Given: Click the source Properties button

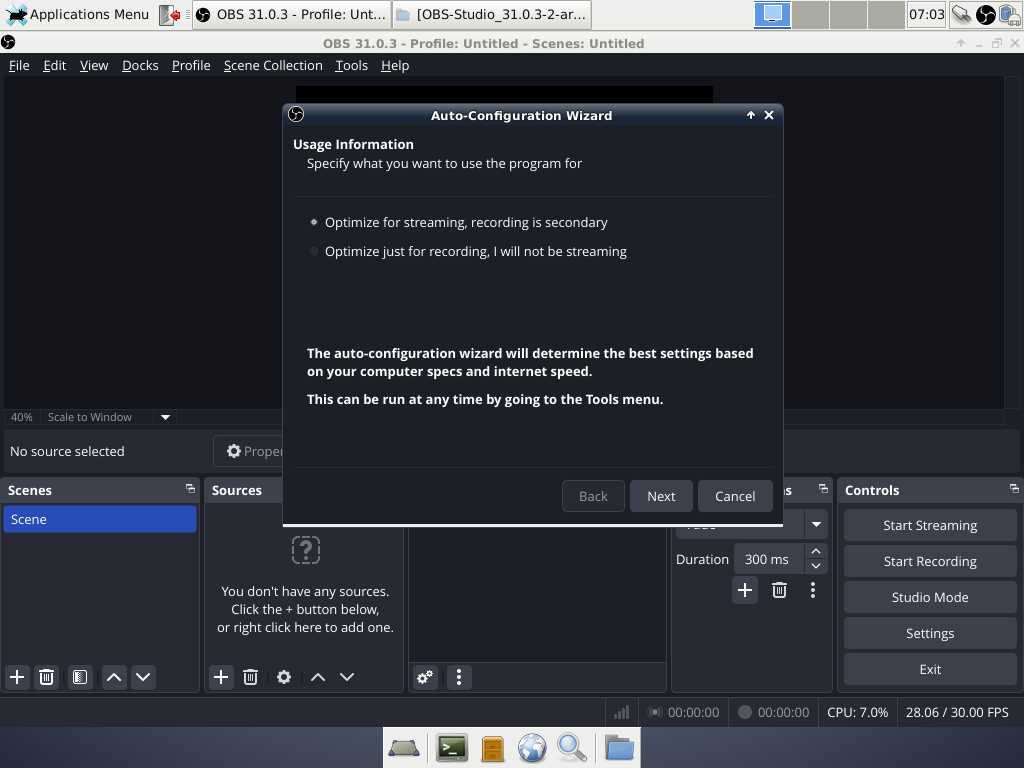Looking at the screenshot, I should point(249,451).
